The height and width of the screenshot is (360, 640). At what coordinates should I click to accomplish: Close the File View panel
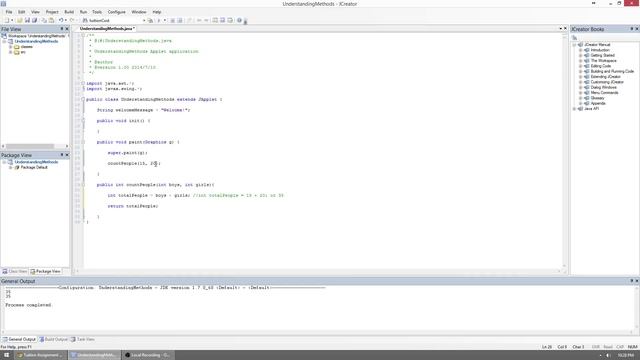67,29
